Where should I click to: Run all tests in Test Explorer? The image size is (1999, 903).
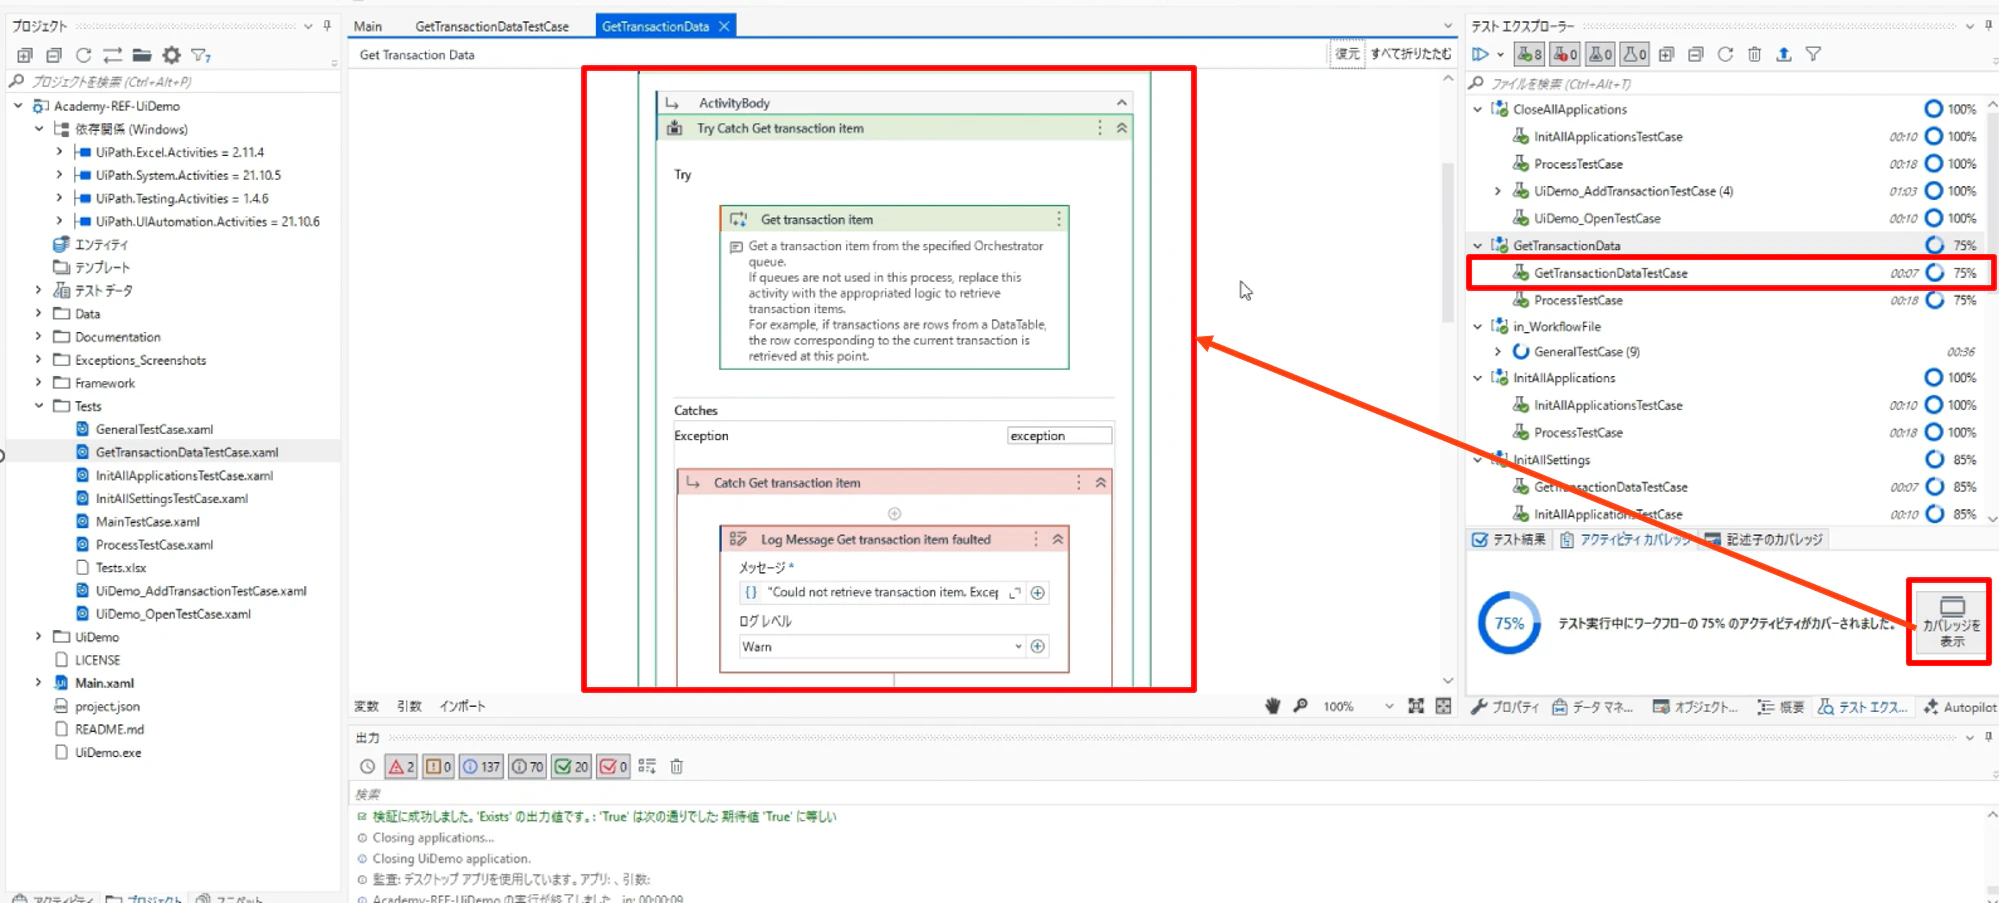click(x=1480, y=54)
